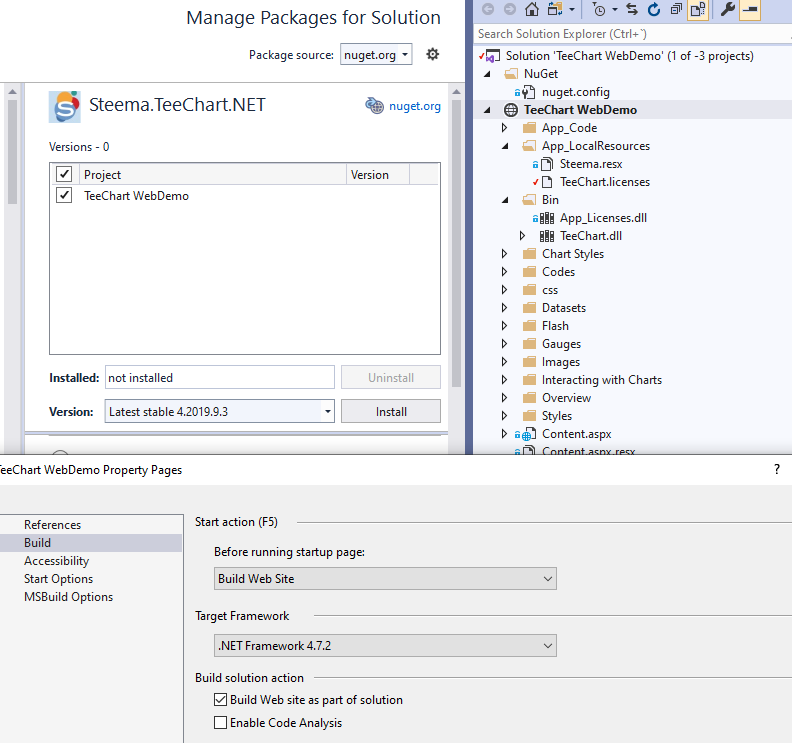Click the NuGet folder icon
The image size is (792, 743).
point(511,74)
